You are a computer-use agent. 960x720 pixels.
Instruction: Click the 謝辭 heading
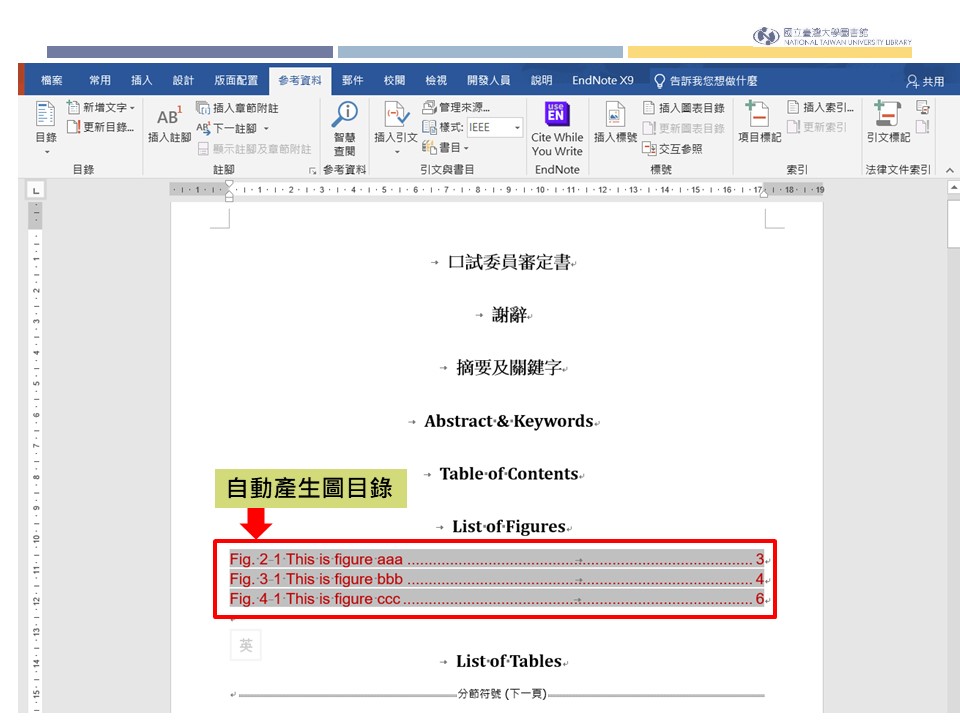[x=509, y=315]
